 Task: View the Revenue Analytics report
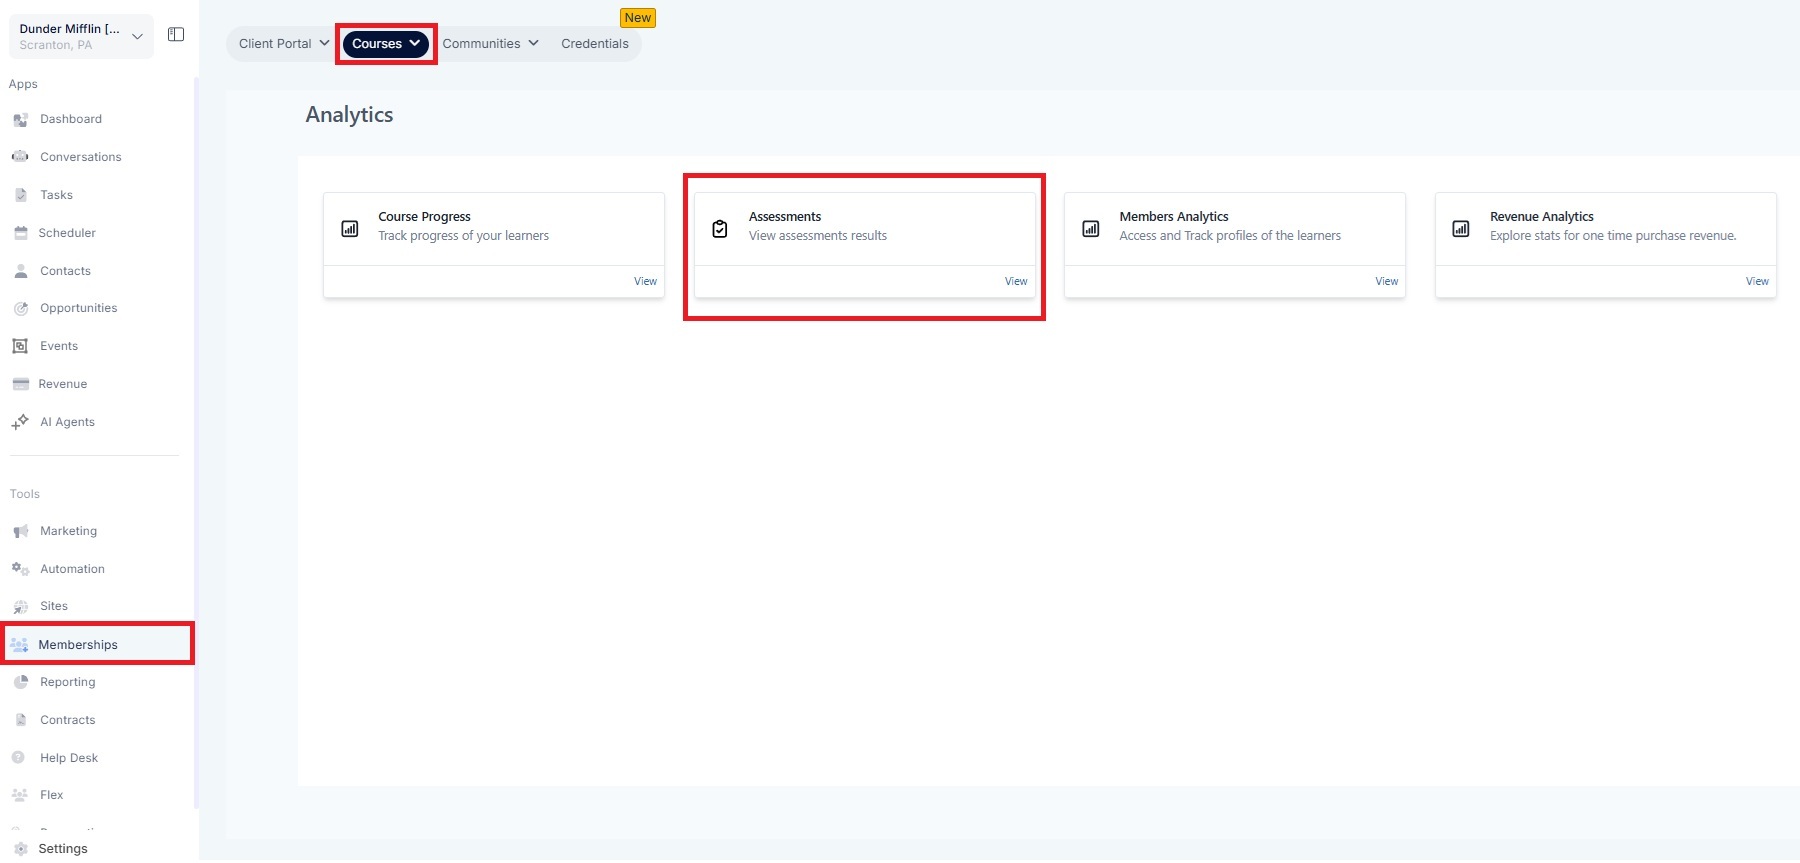[x=1757, y=282]
